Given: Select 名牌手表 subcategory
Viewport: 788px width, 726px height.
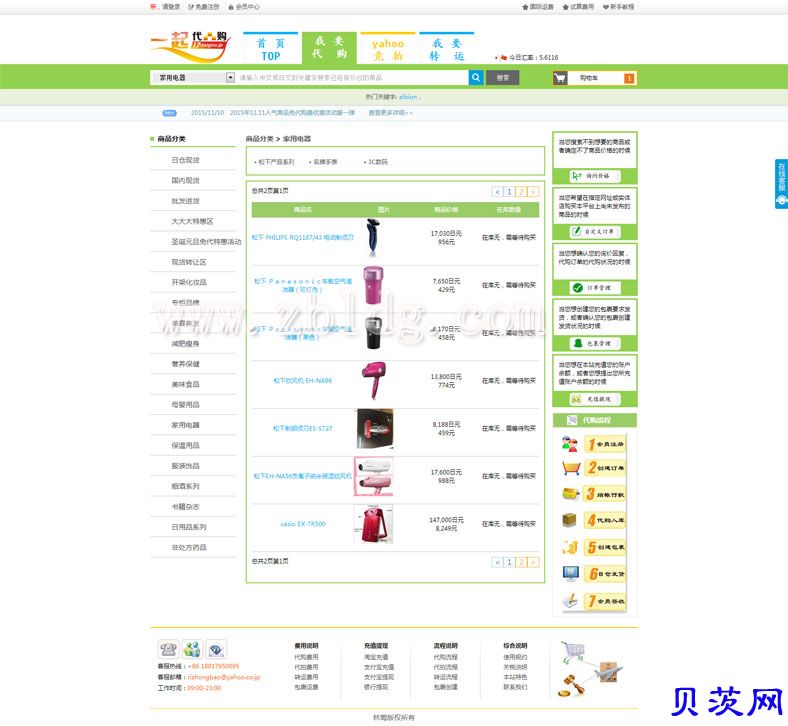Looking at the screenshot, I should (324, 162).
